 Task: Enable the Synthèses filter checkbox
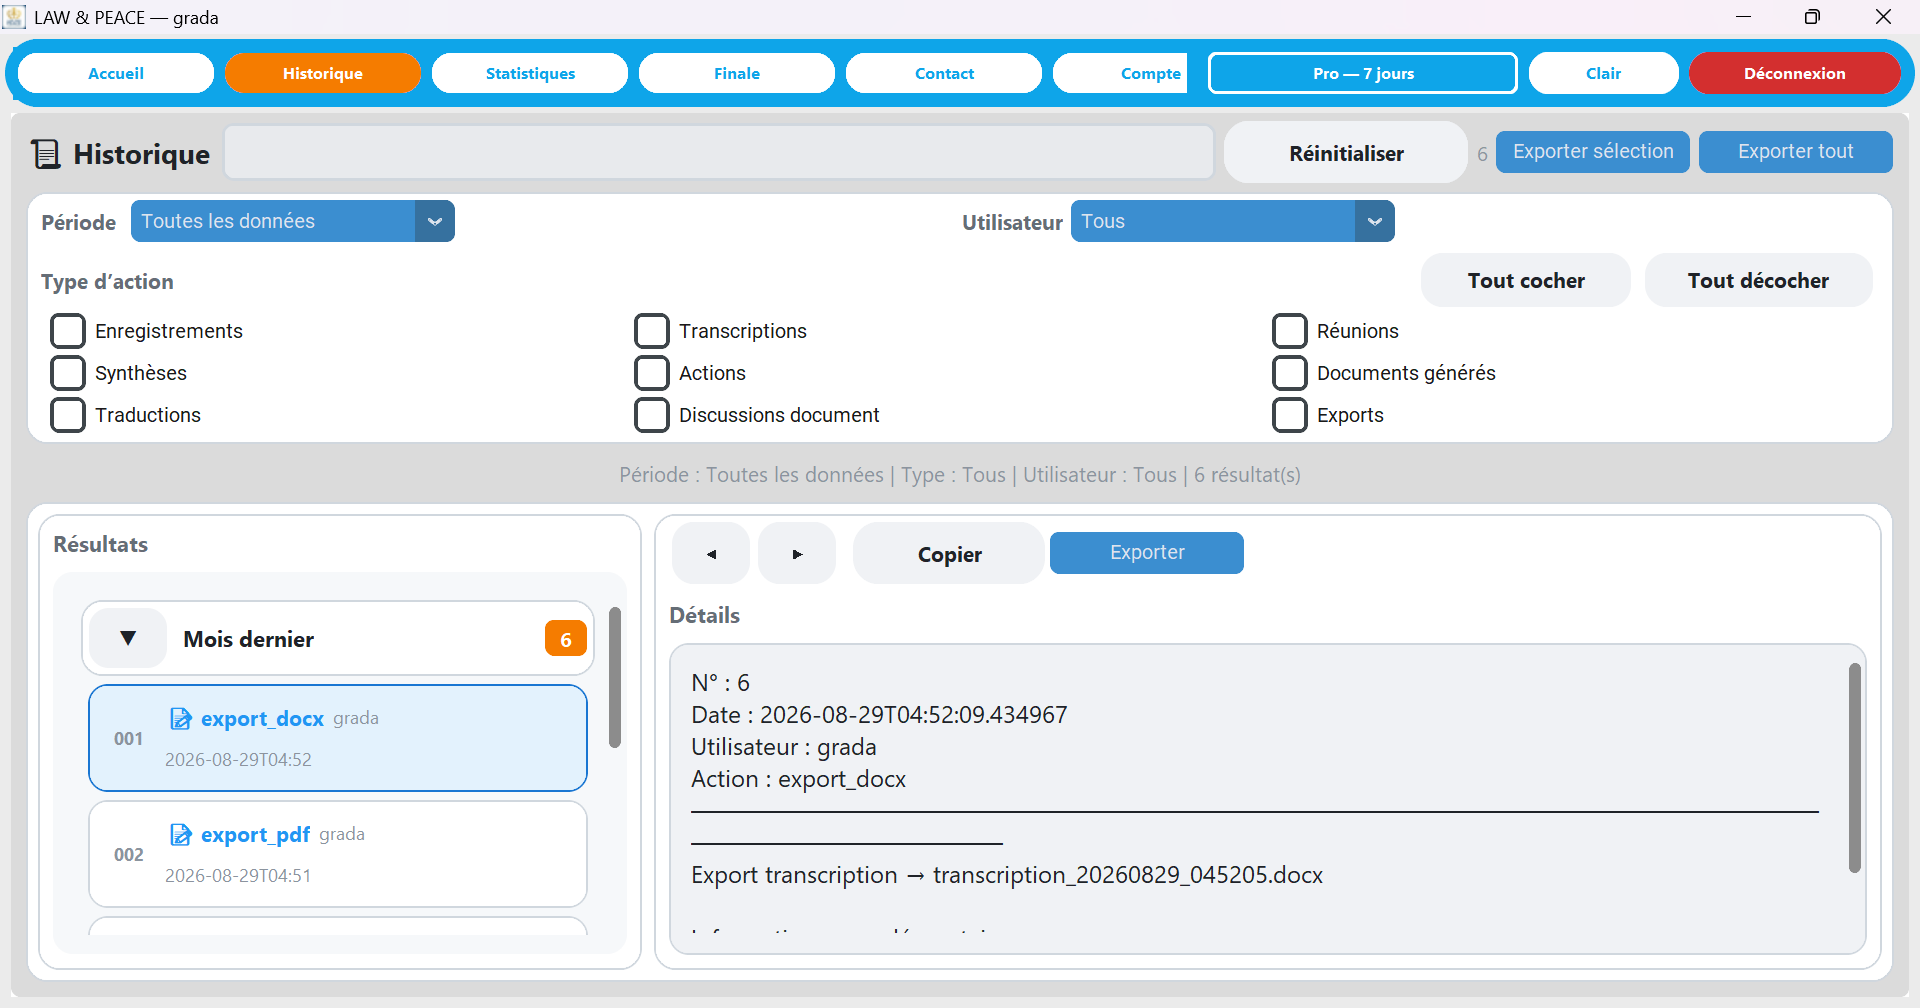click(x=68, y=373)
